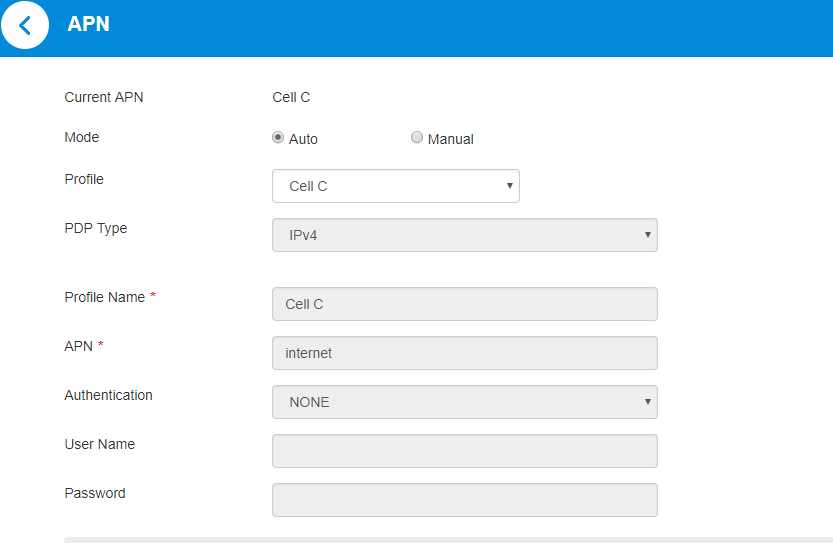Click the Current APN label
Image resolution: width=833 pixels, height=543 pixels.
point(104,97)
